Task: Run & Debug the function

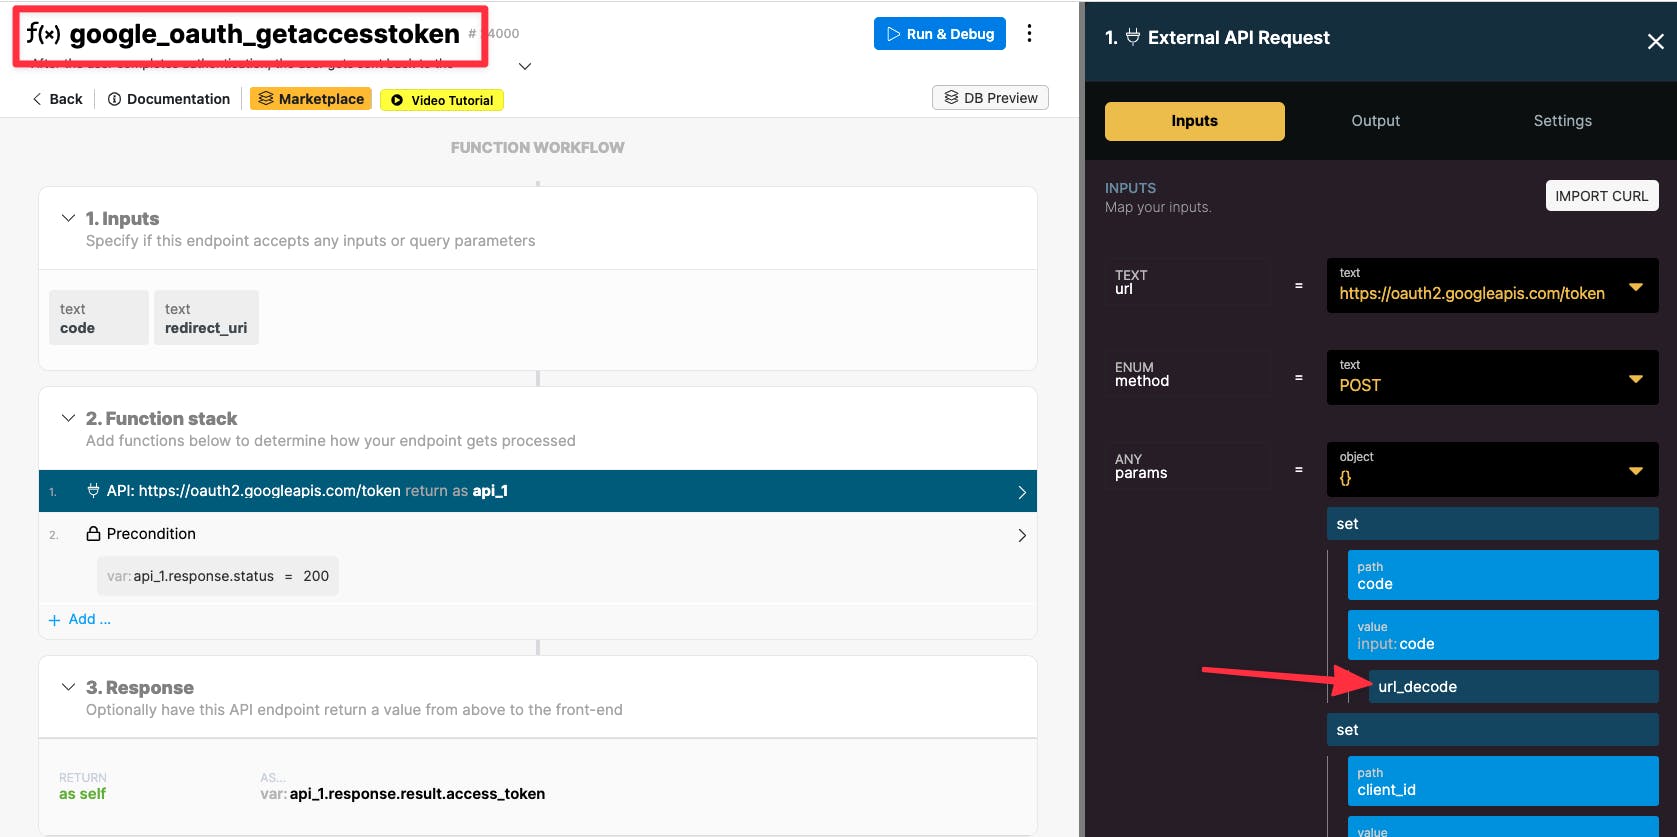Action: click(940, 34)
